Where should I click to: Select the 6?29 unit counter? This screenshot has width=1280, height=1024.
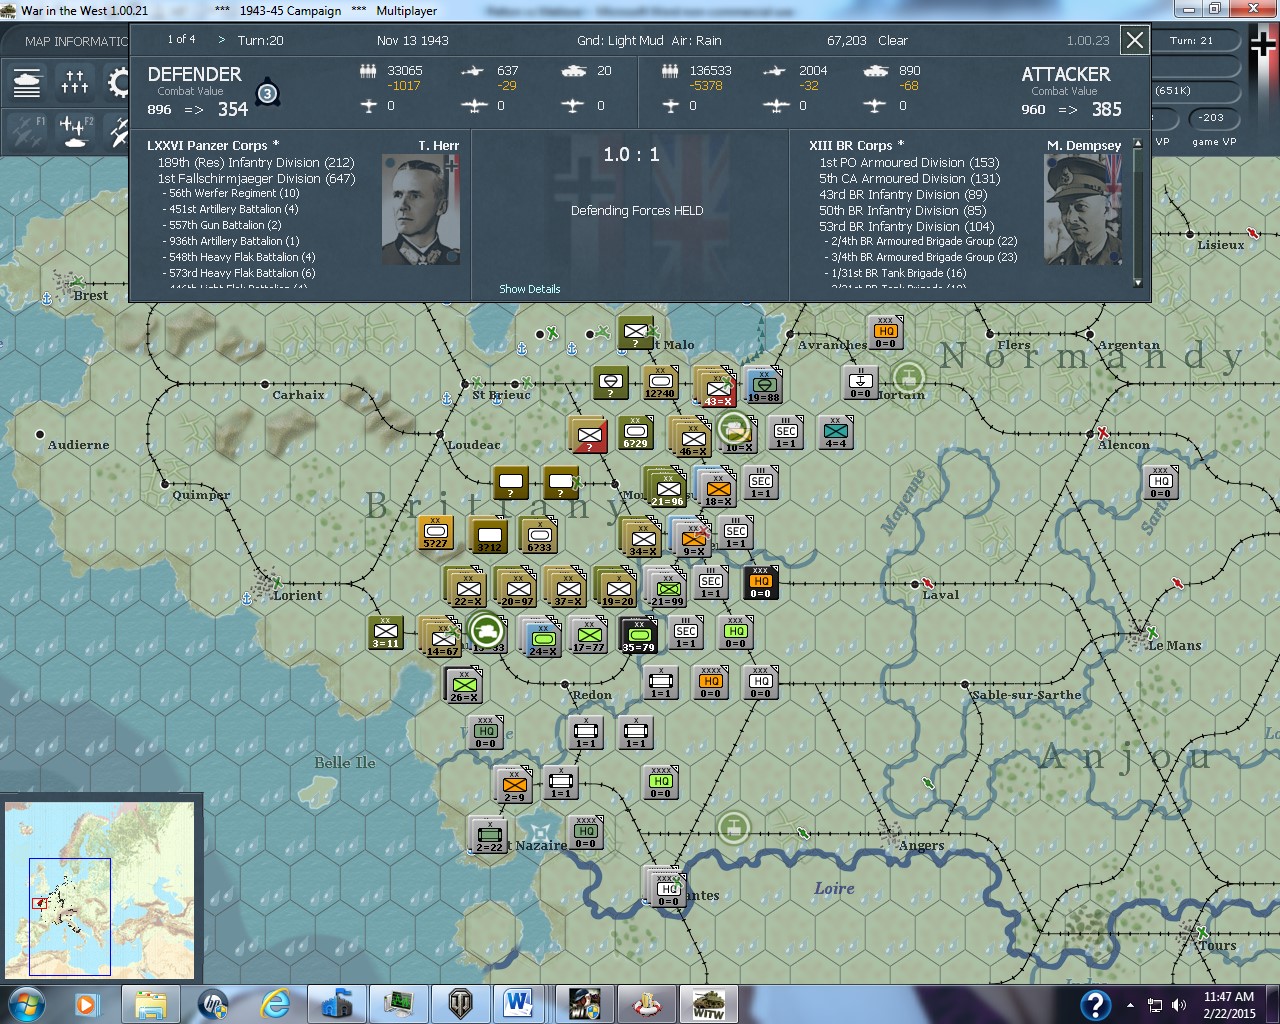pyautogui.click(x=635, y=433)
